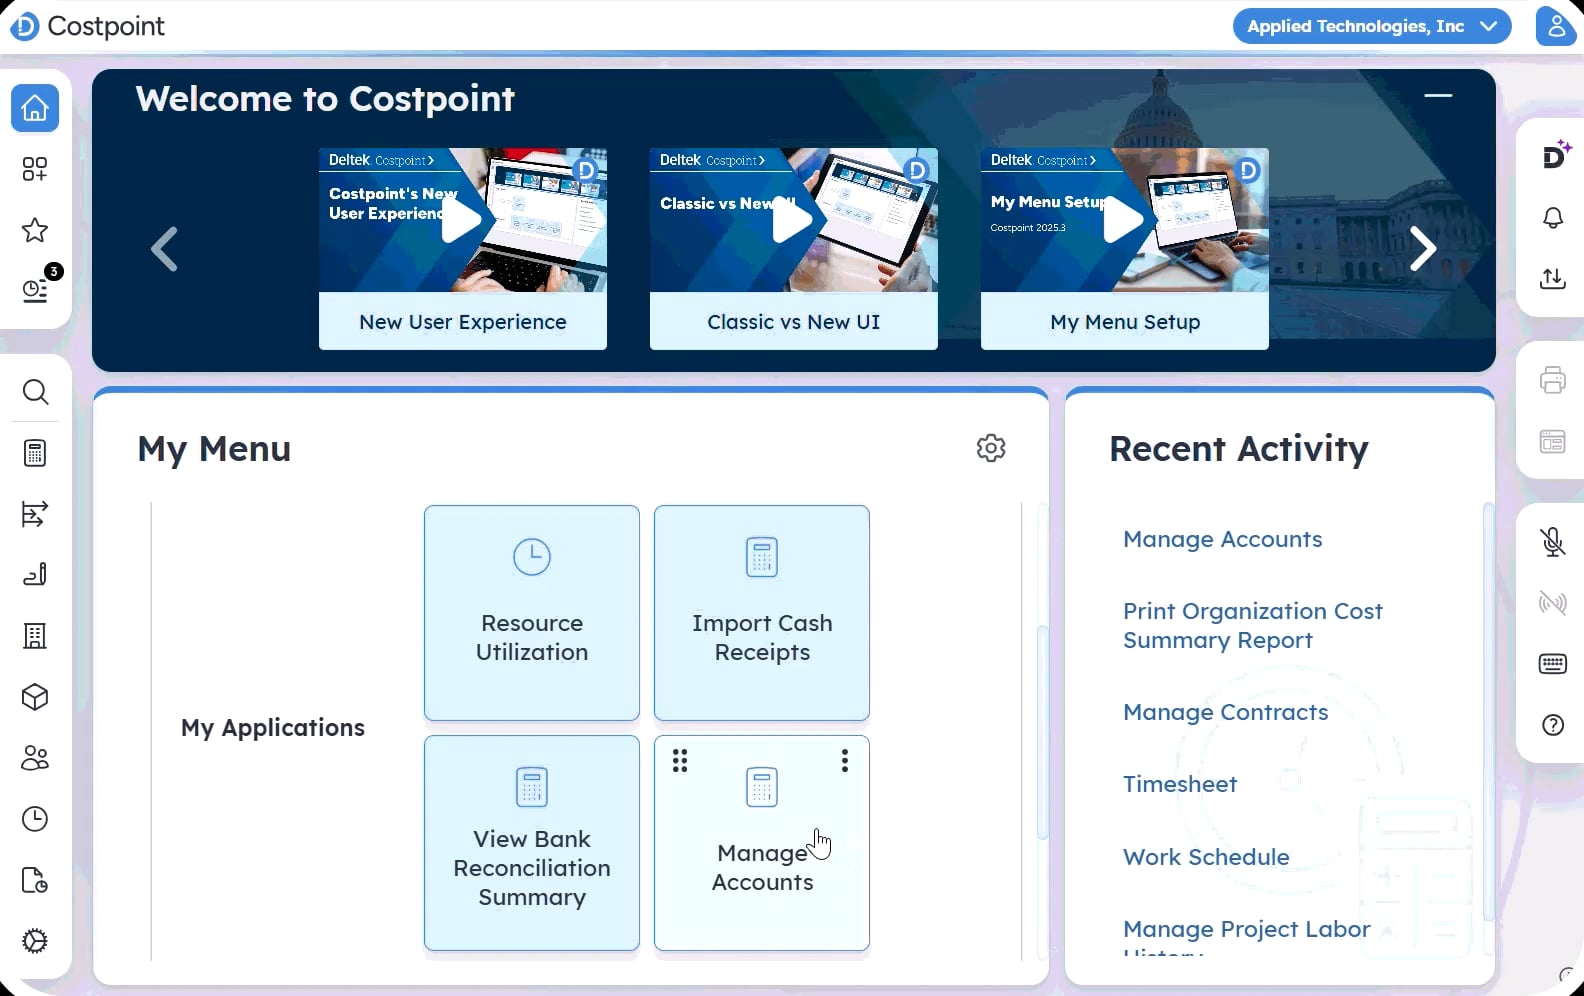Viewport: 1584px width, 996px height.
Task: Open the keyboard shortcuts icon
Action: [x=1553, y=664]
